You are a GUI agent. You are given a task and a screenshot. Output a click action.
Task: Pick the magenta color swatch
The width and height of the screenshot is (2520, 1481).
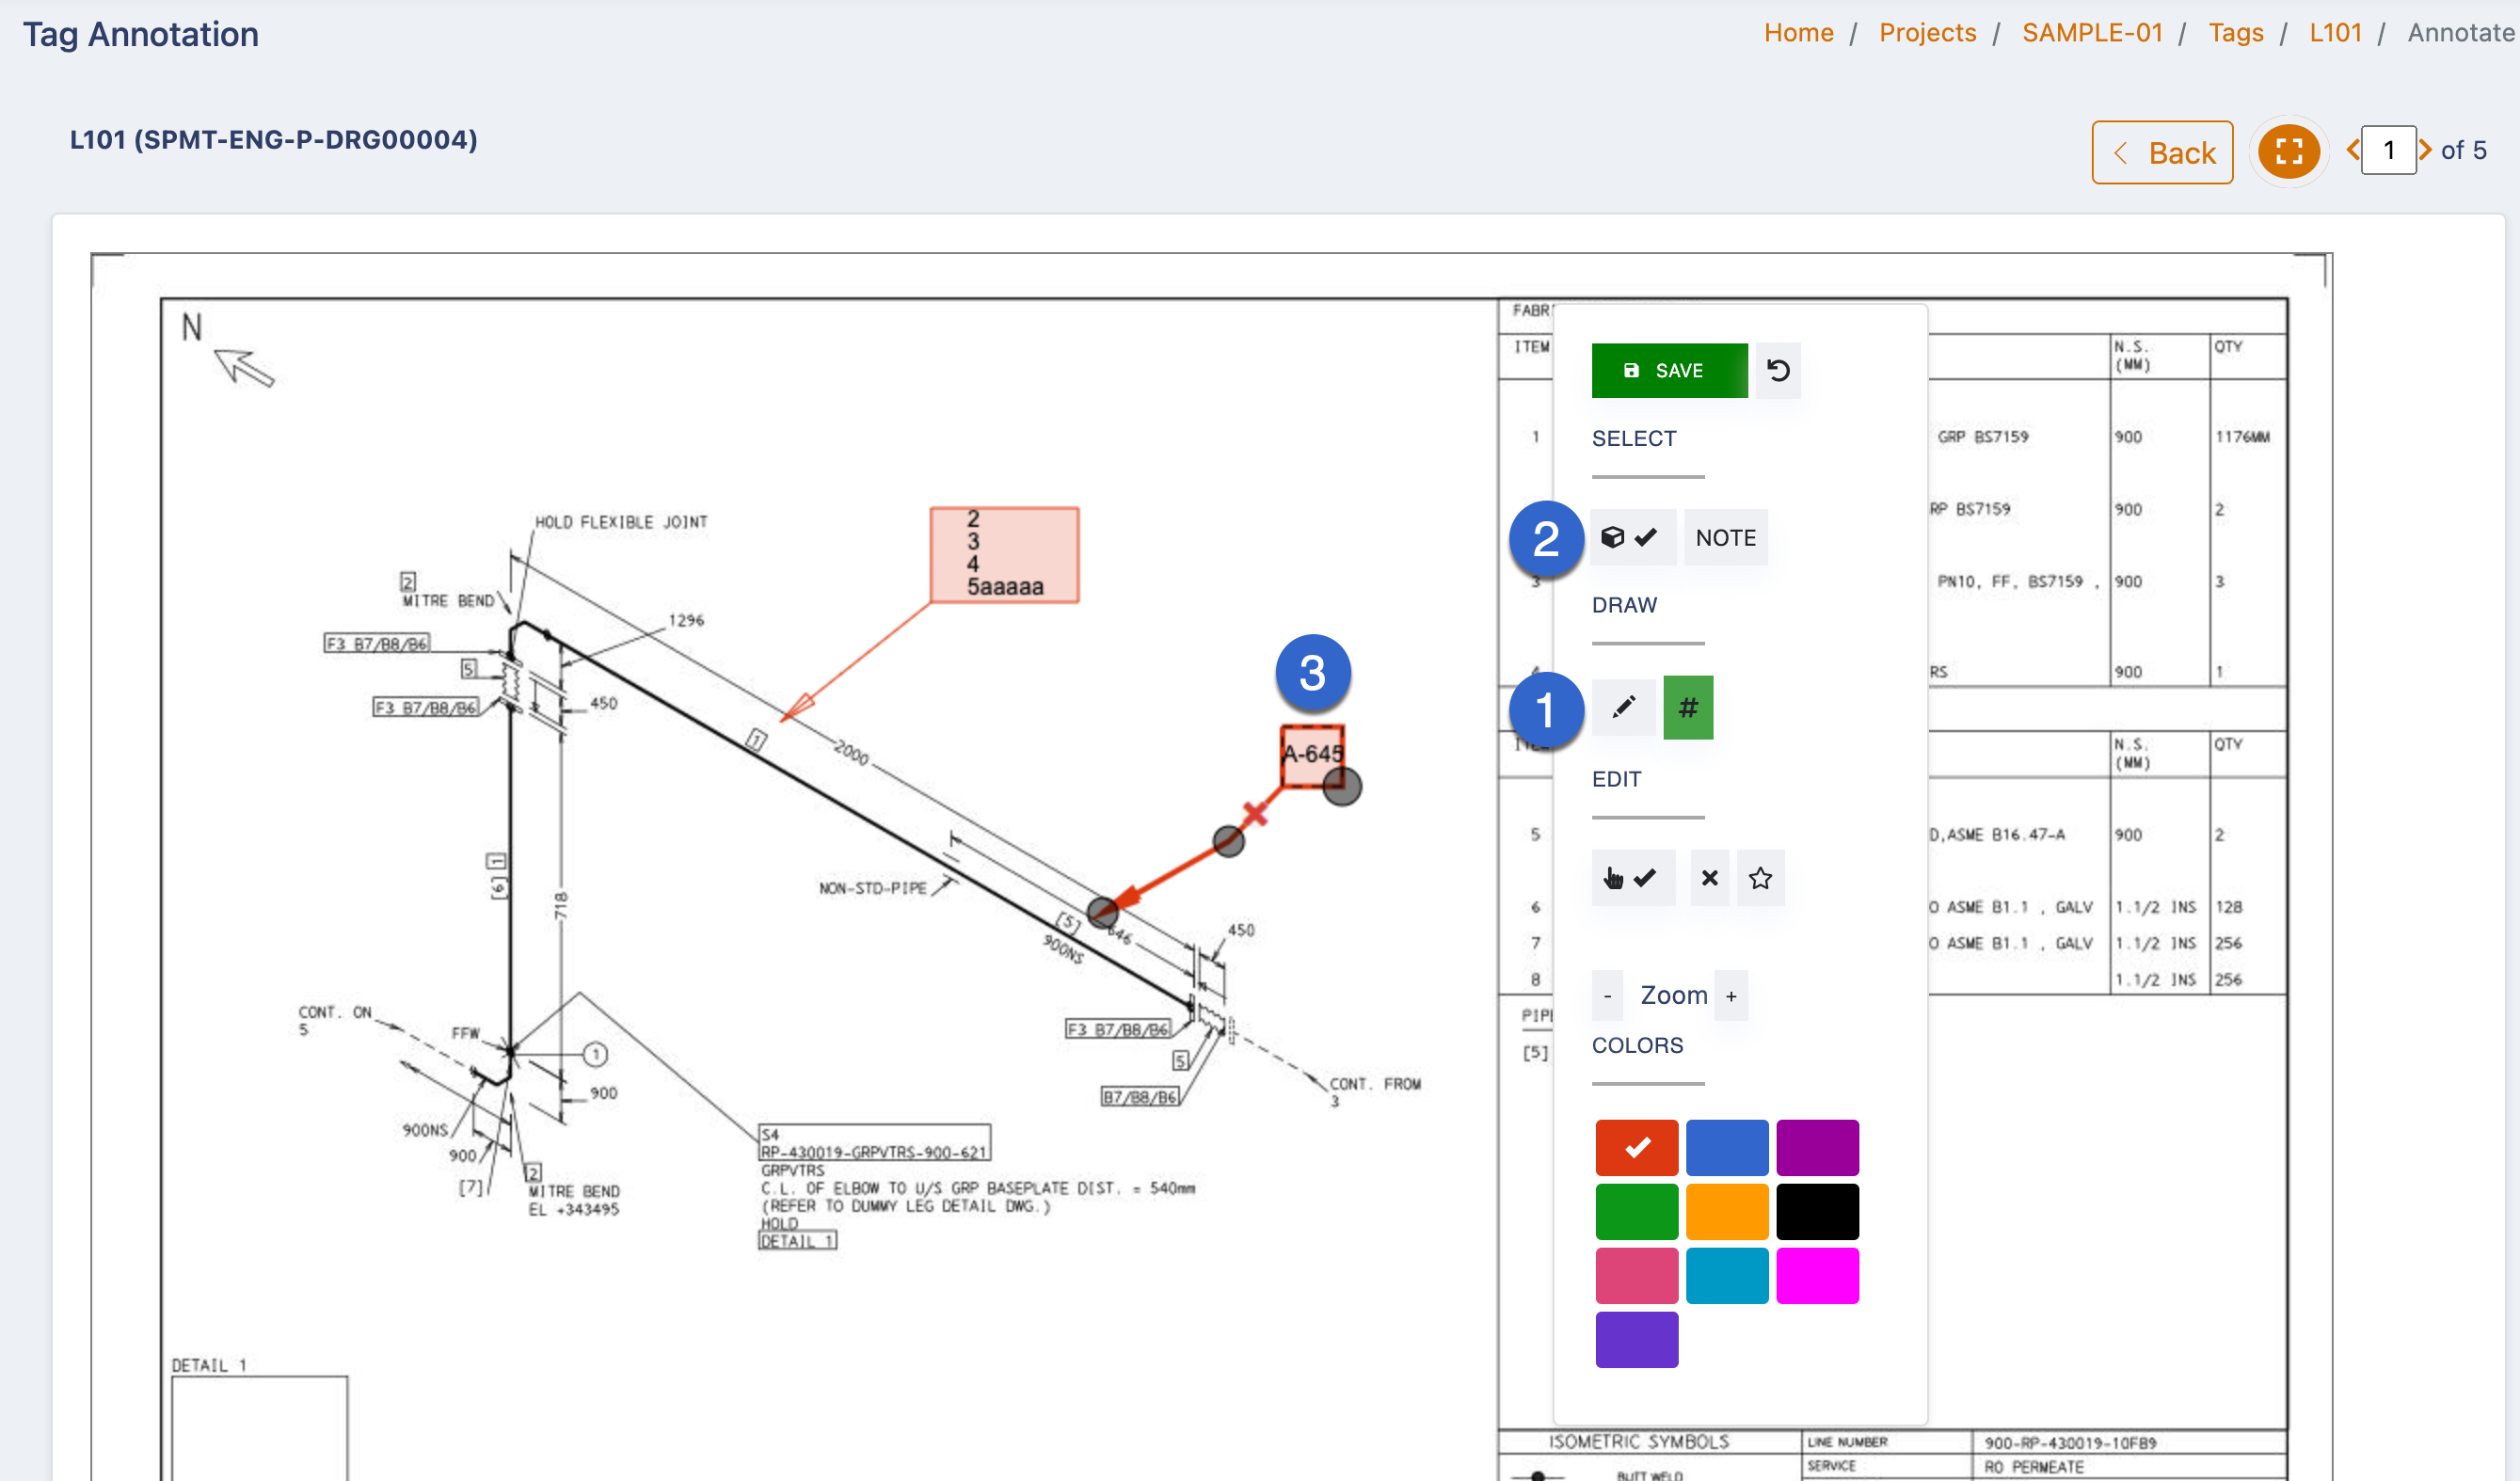[1817, 1275]
